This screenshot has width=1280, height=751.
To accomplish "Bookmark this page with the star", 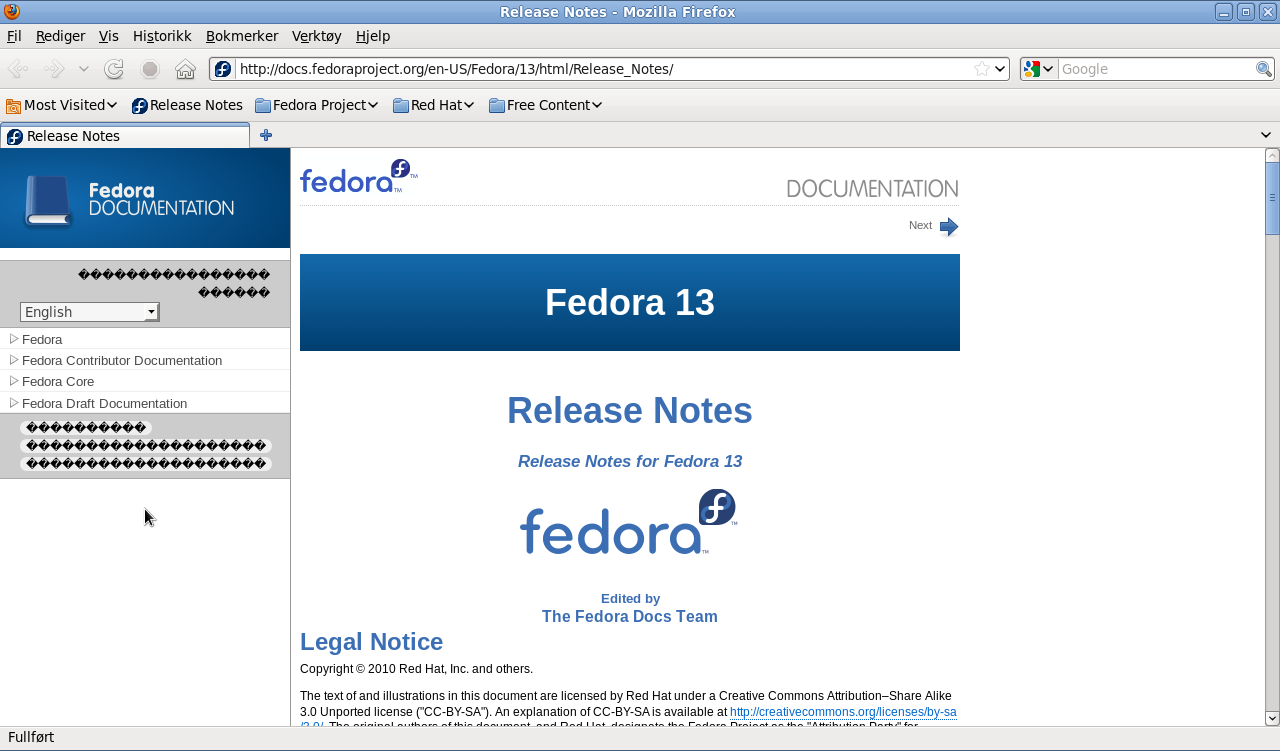I will 982,69.
